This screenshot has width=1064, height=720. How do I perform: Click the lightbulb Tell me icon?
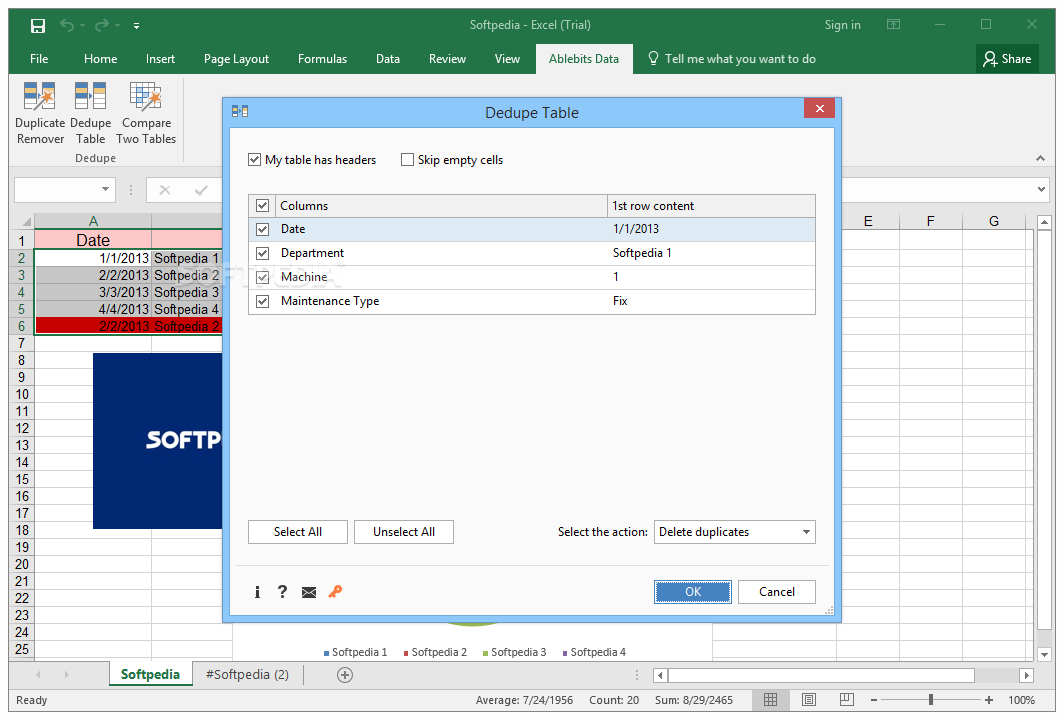(653, 58)
